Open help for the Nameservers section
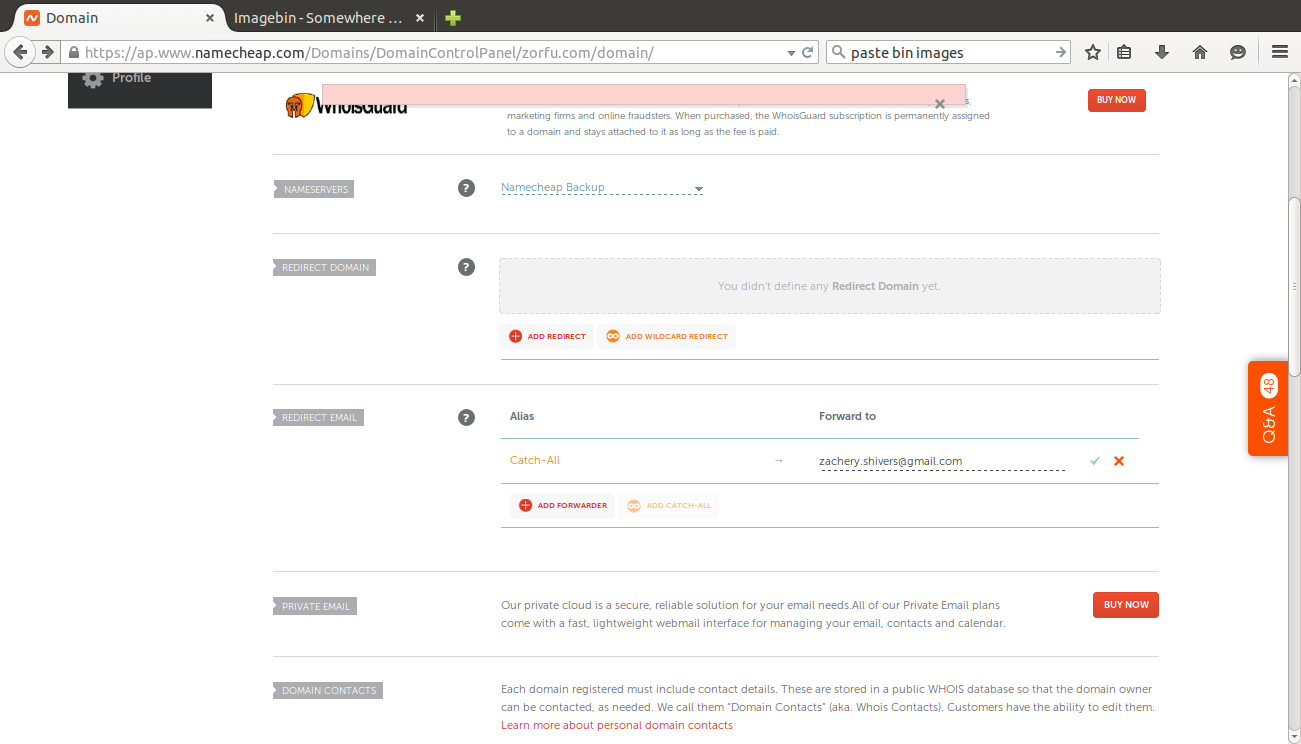 [466, 188]
